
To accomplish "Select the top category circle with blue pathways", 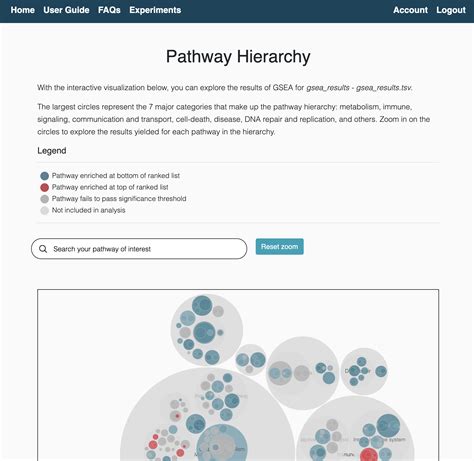I will 207,330.
